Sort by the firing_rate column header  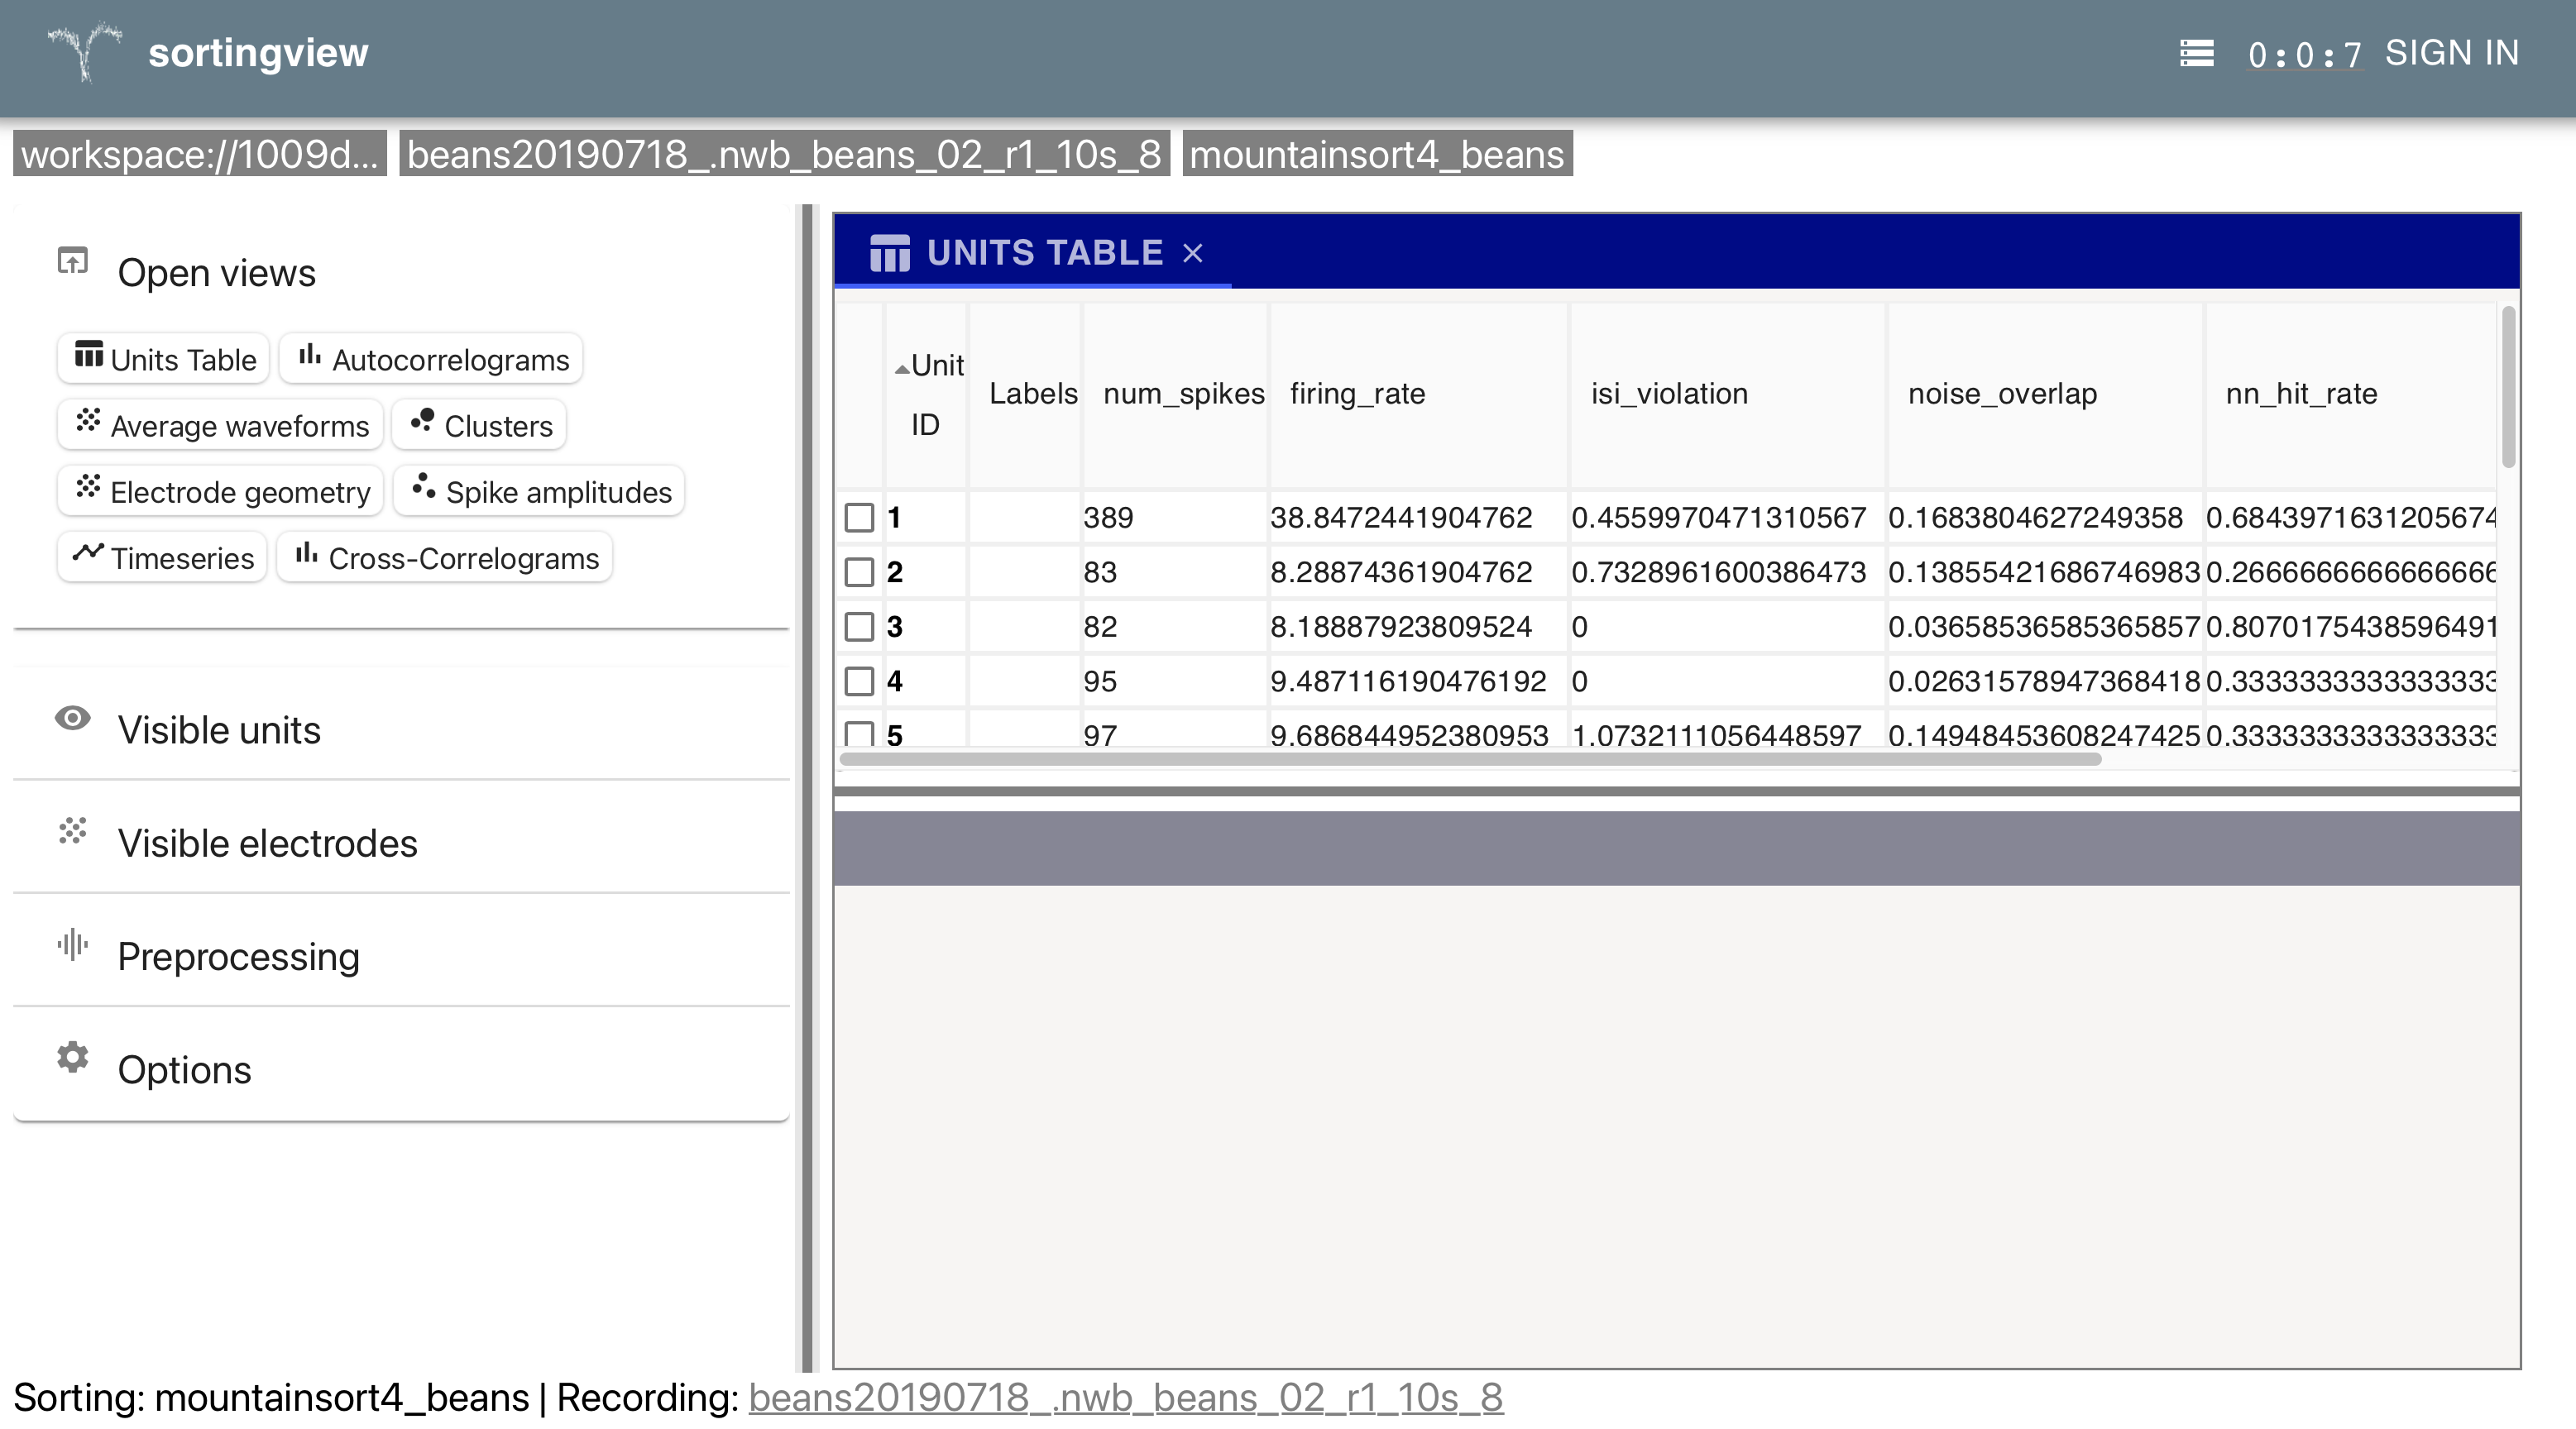coord(1357,394)
